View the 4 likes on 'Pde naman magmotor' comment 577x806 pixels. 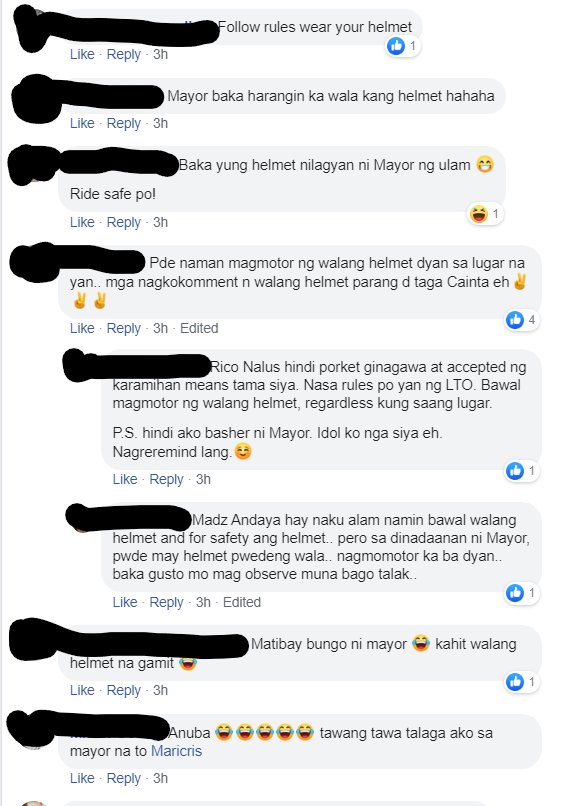(522, 320)
